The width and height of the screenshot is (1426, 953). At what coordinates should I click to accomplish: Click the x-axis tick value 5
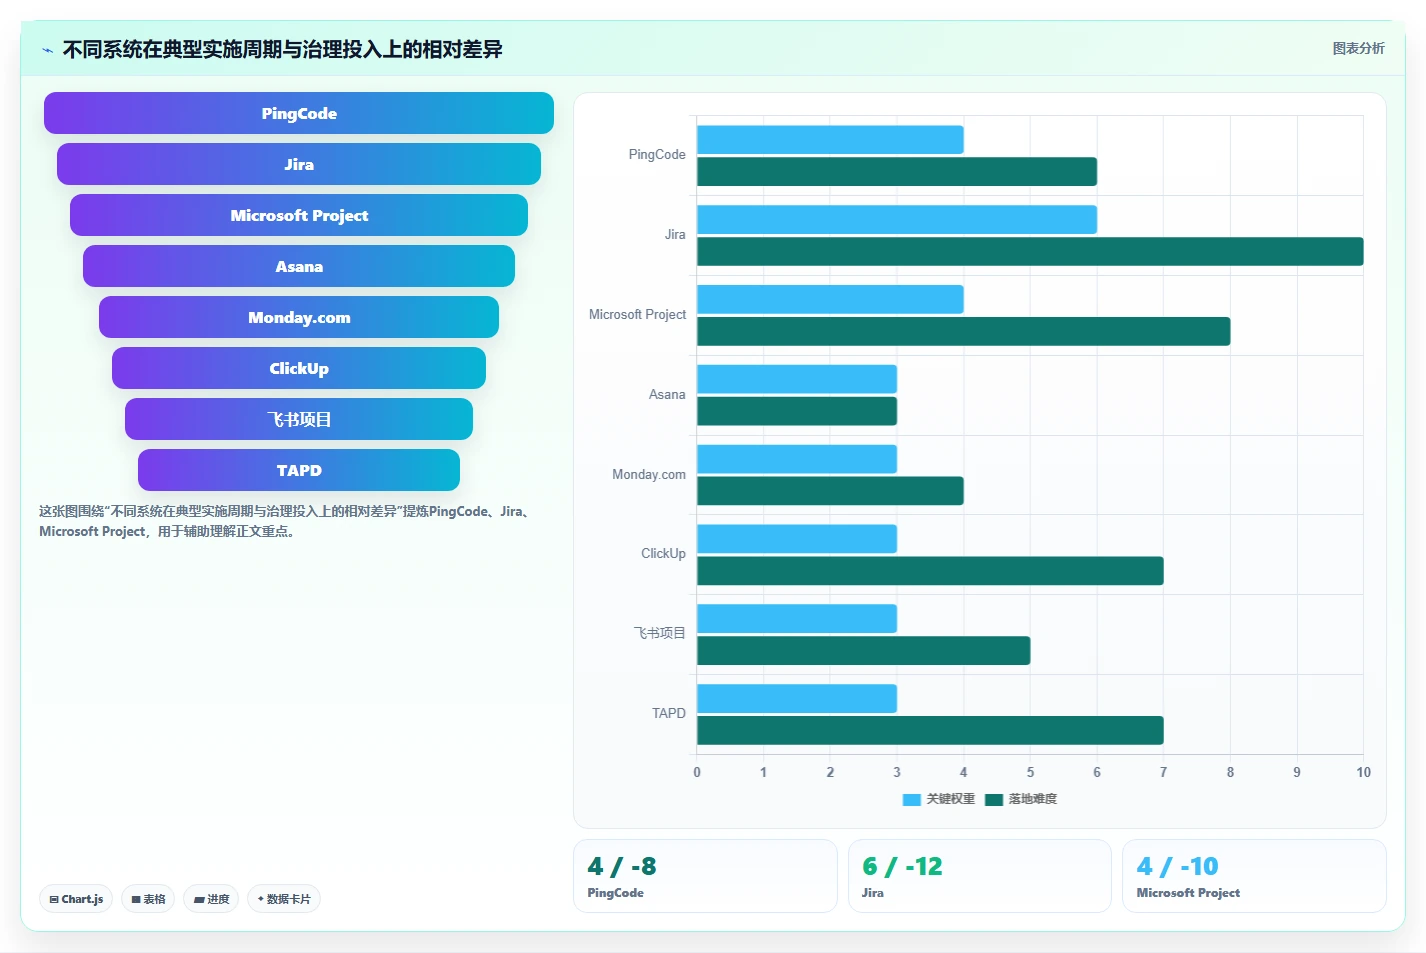(x=1030, y=773)
